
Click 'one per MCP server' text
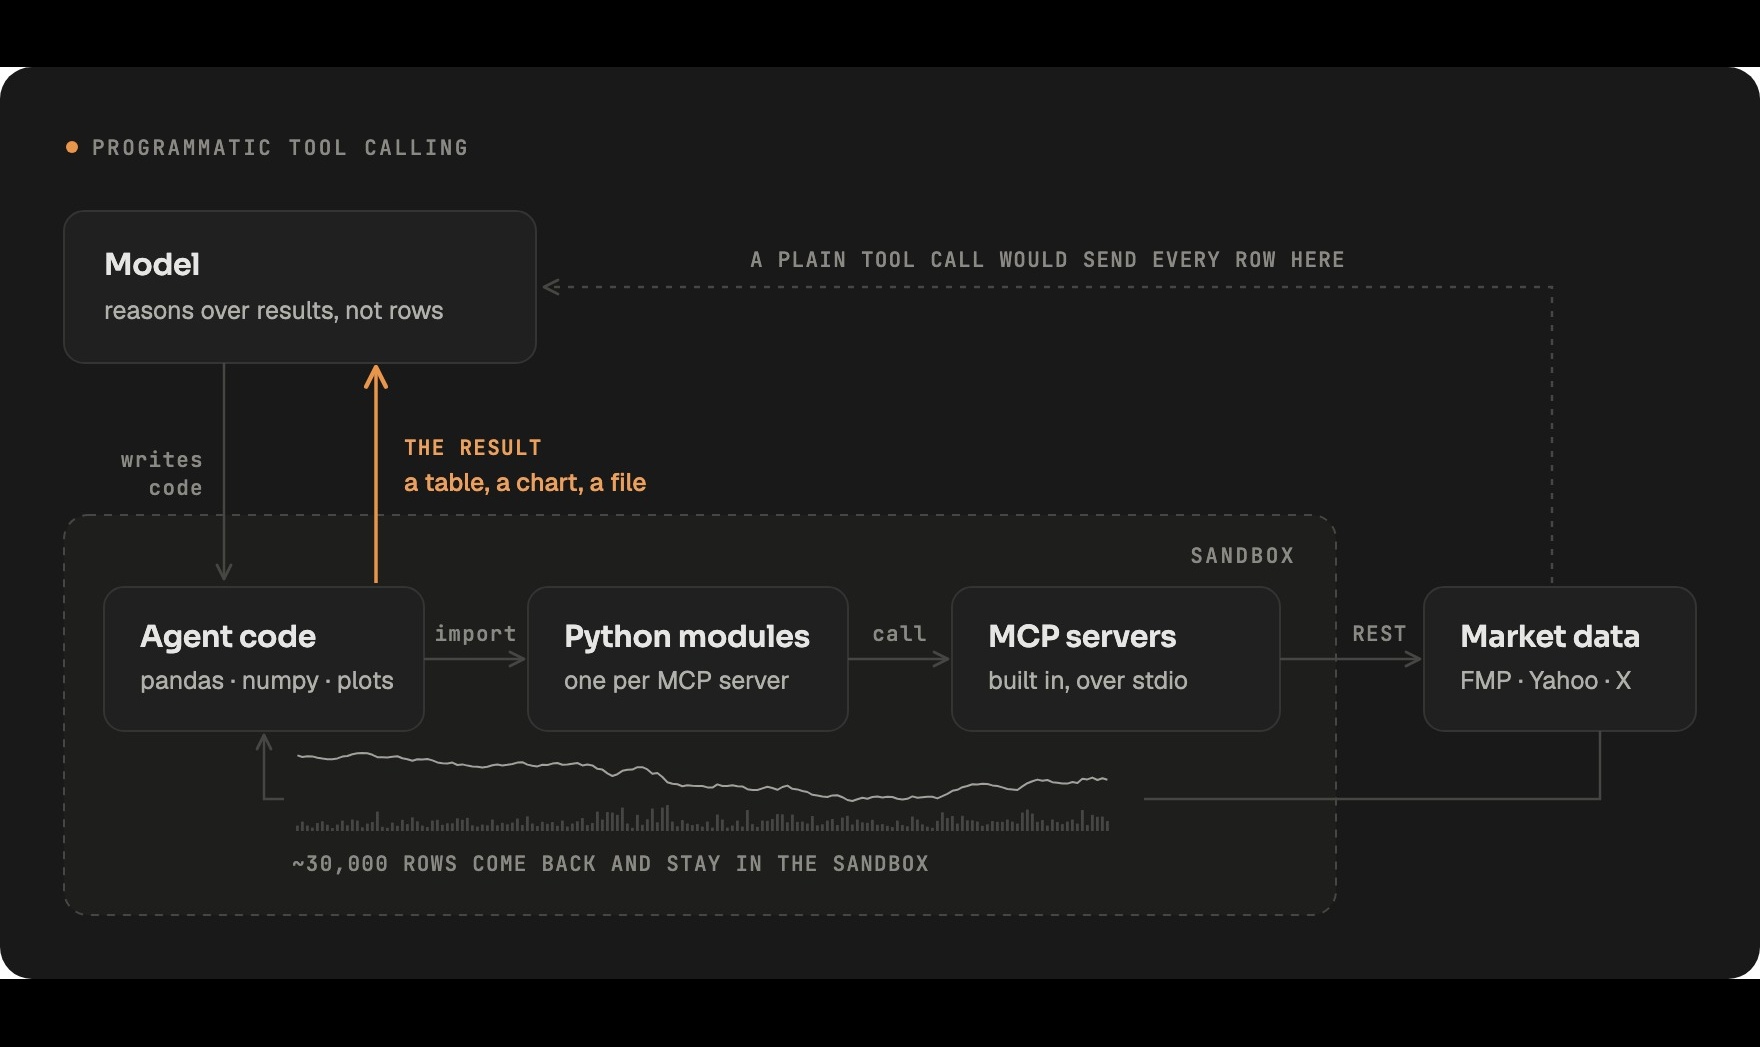pos(677,681)
